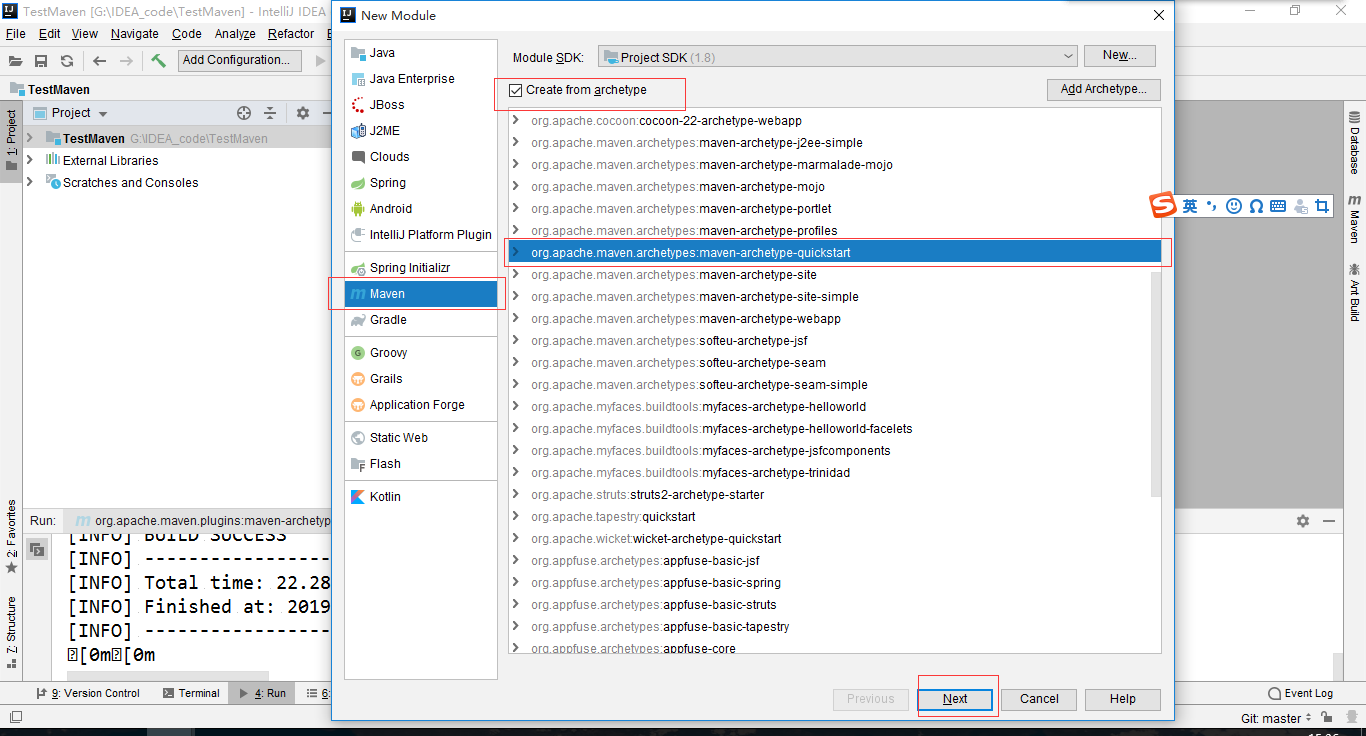This screenshot has height=736, width=1366.
Task: Open the Database side tool window
Action: pos(1354,143)
